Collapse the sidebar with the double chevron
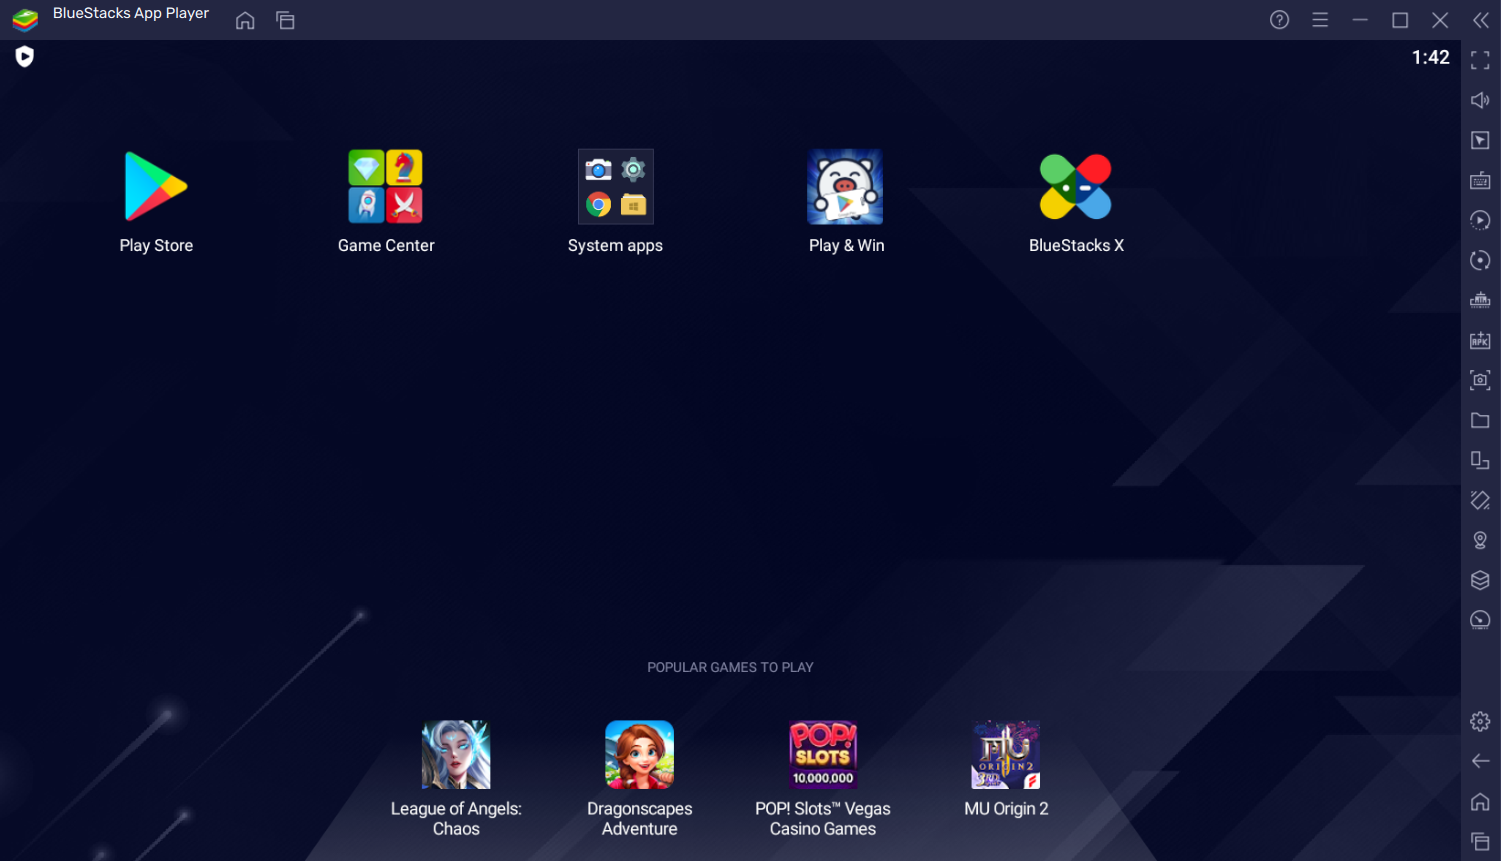 click(1481, 19)
